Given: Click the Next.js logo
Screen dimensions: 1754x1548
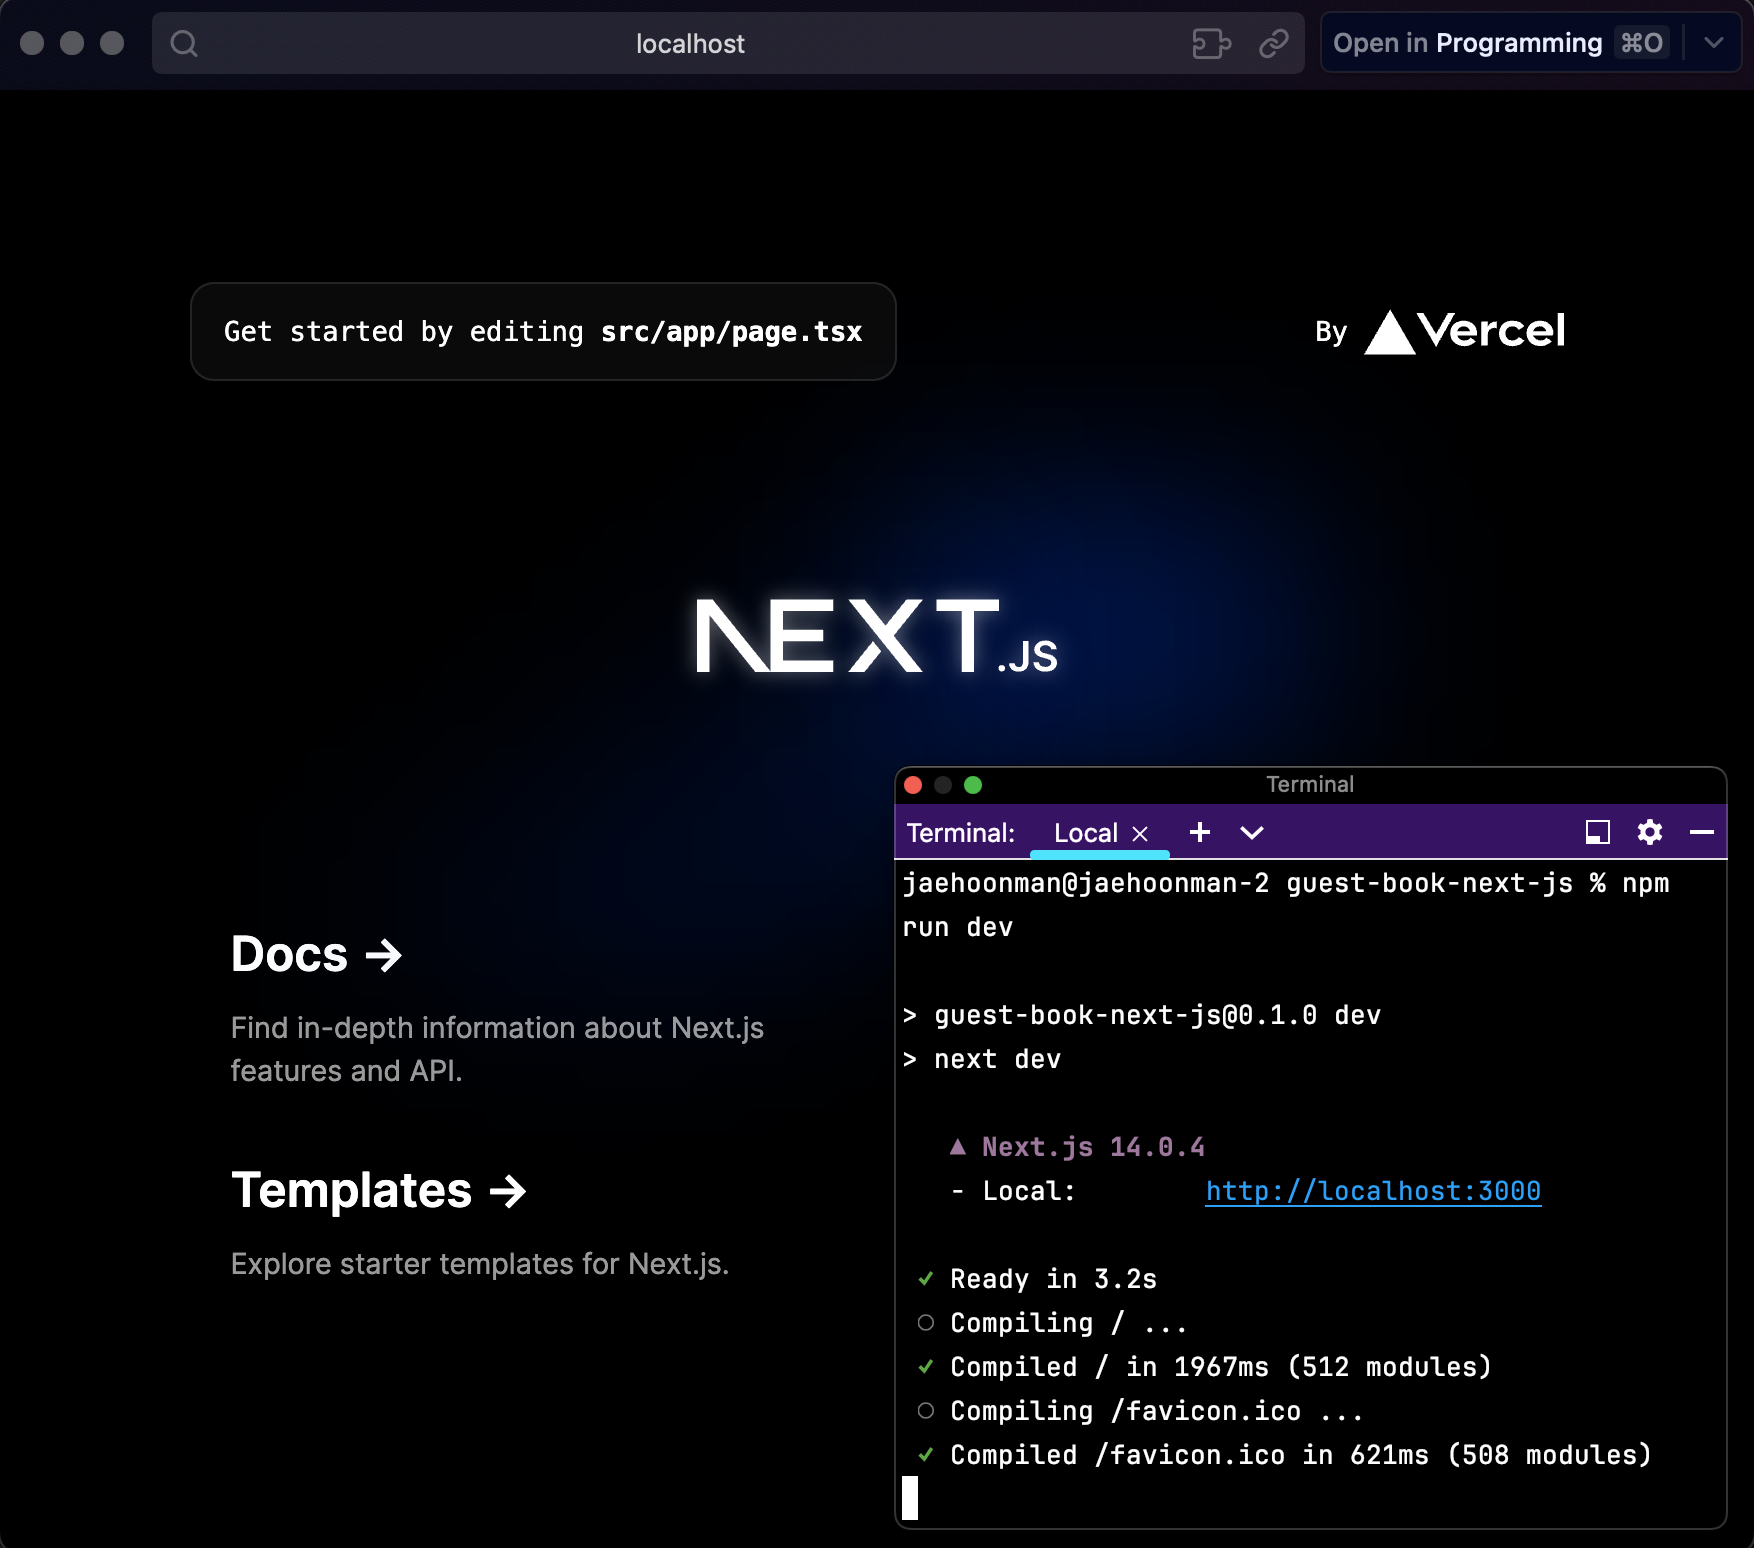Looking at the screenshot, I should (876, 636).
